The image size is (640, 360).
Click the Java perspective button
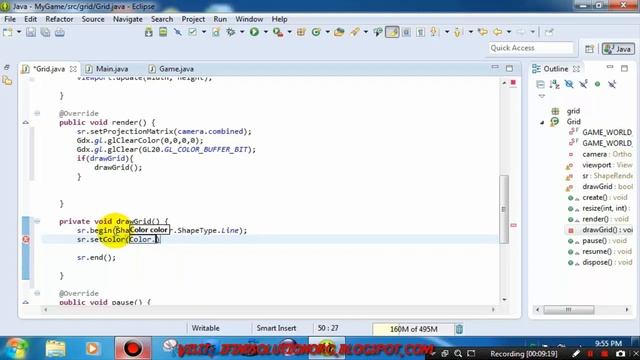tap(618, 49)
